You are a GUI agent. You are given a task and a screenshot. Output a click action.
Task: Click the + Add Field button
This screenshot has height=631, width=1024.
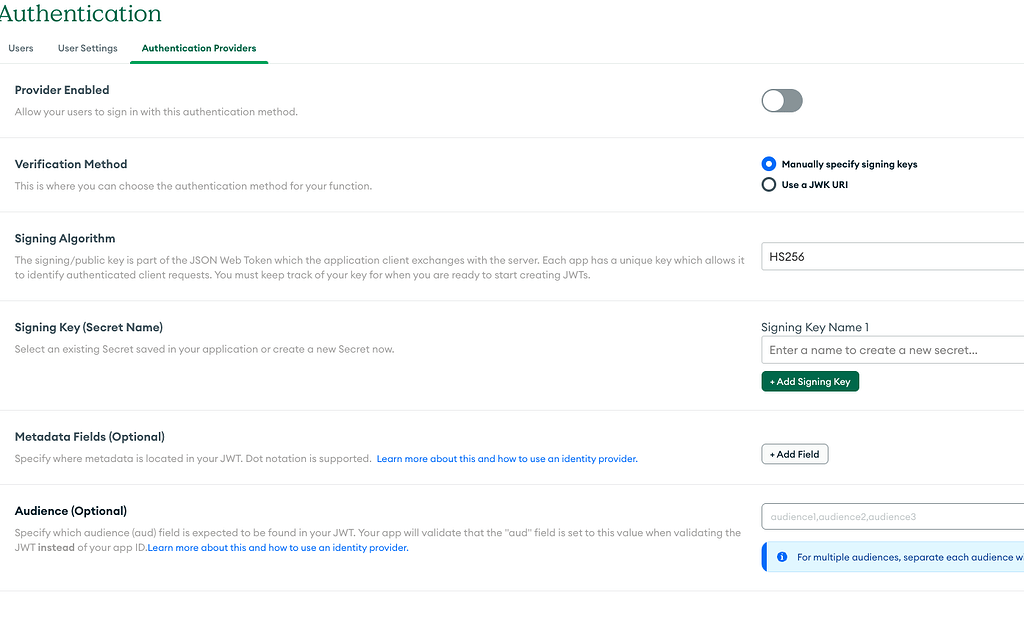click(795, 454)
